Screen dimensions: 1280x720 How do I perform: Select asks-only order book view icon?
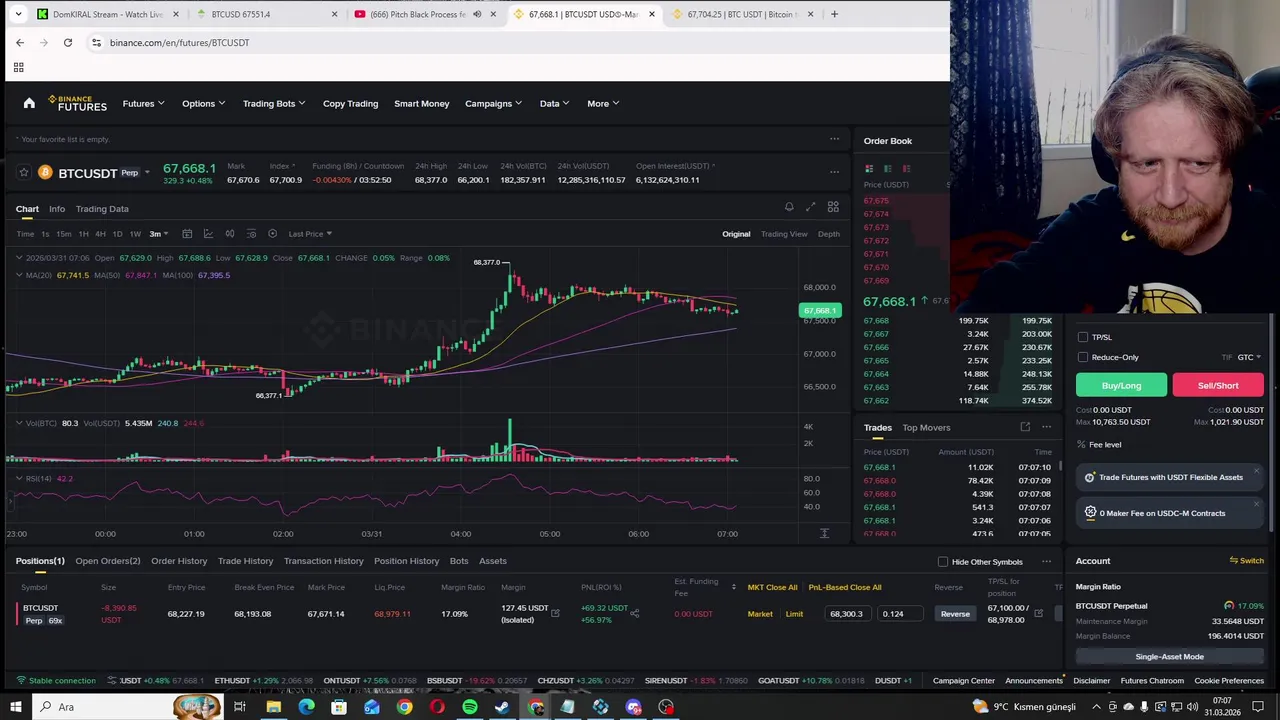[906, 168]
